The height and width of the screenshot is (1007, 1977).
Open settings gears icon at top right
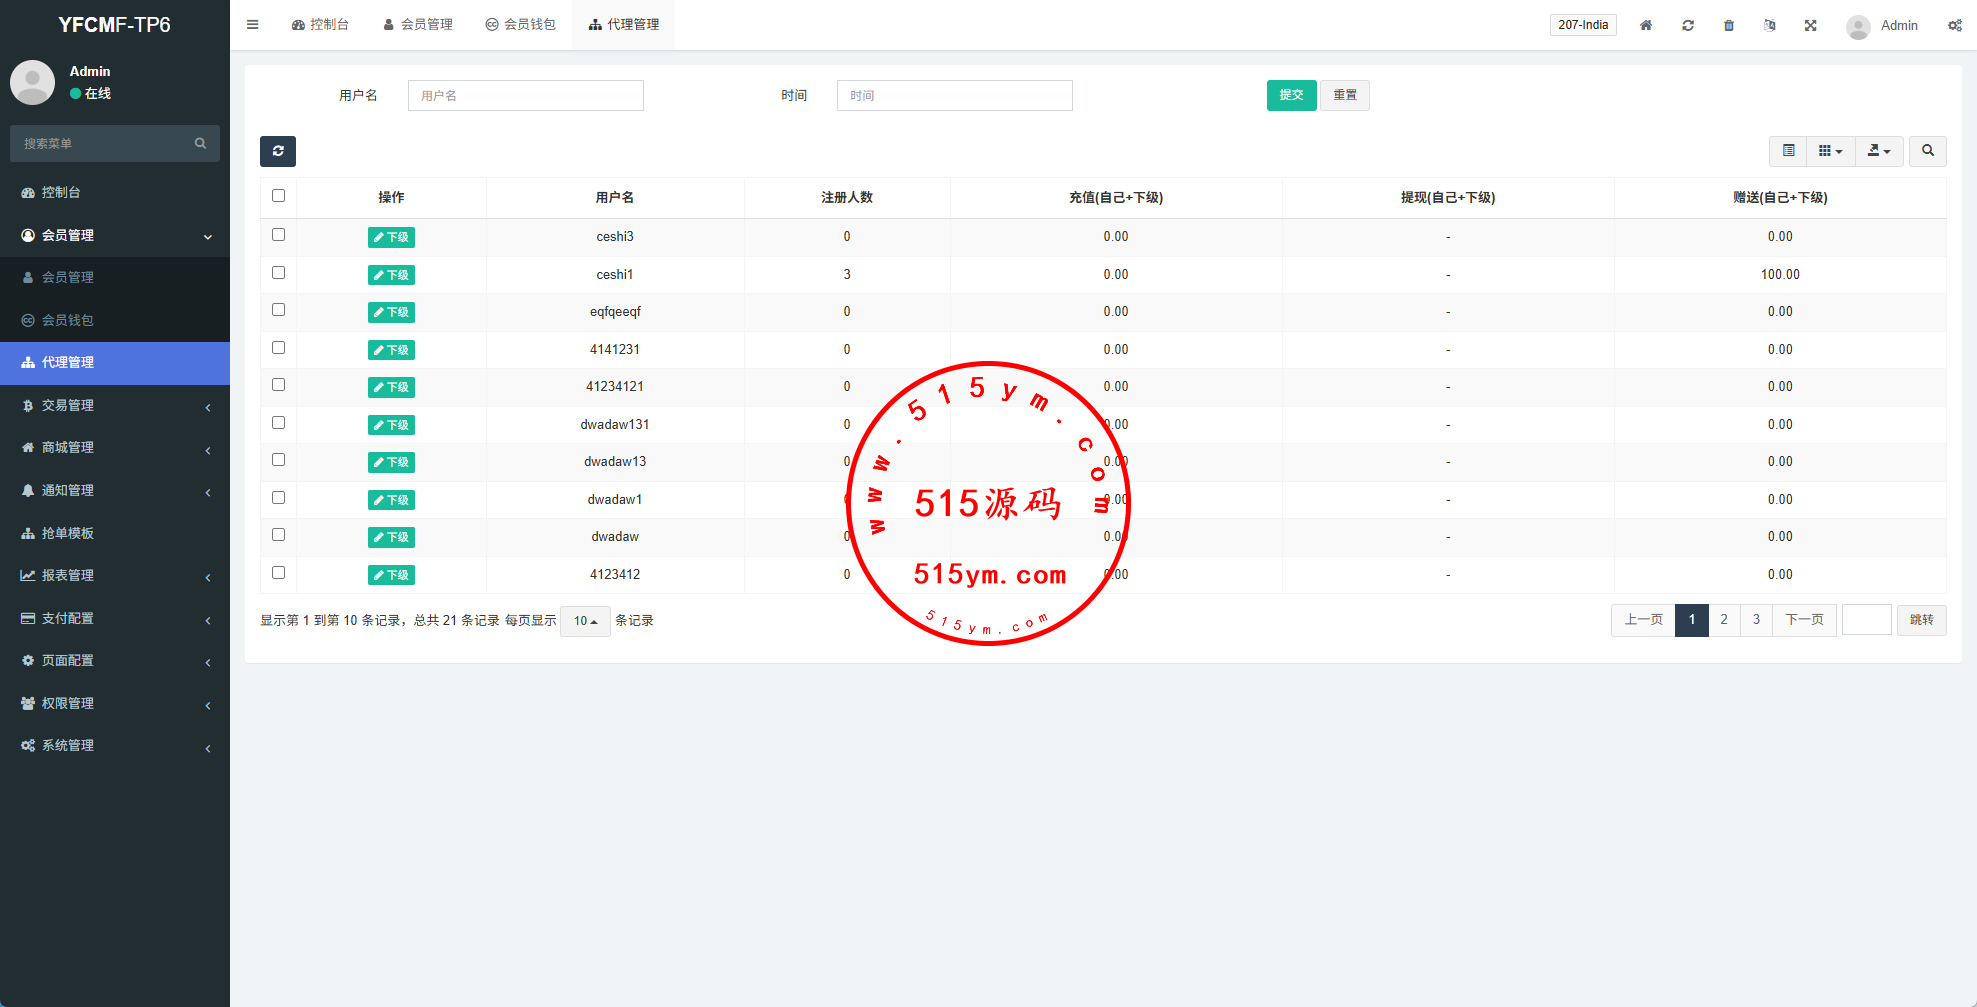[x=1954, y=25]
